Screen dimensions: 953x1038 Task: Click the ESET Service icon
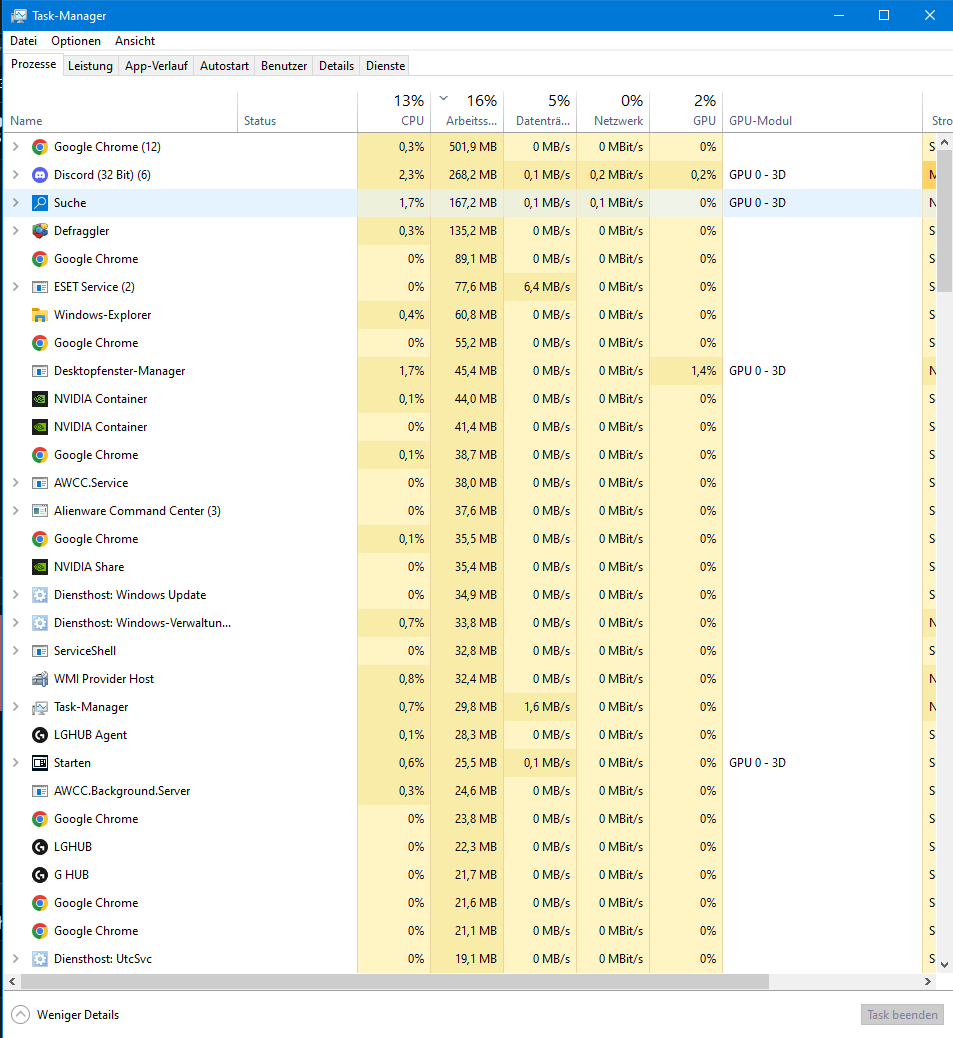(x=40, y=287)
